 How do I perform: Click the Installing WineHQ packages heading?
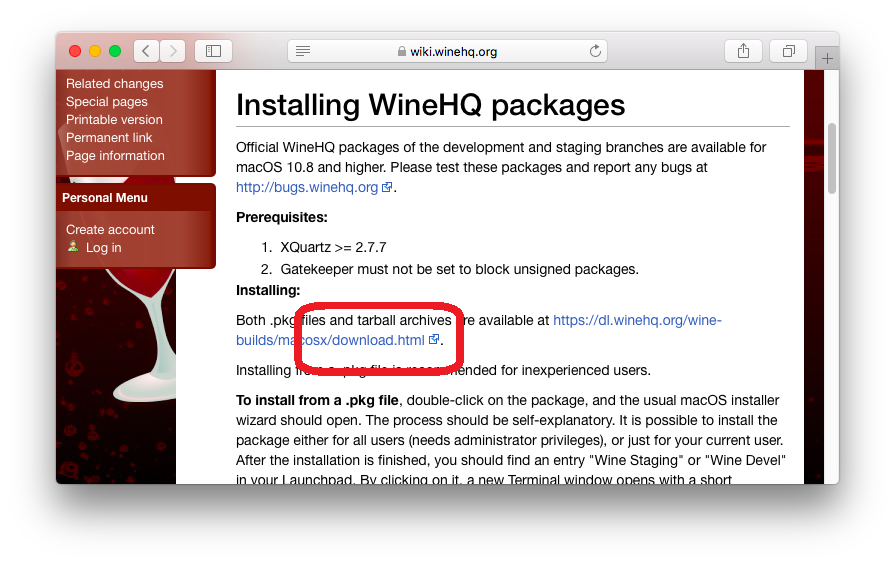point(430,105)
